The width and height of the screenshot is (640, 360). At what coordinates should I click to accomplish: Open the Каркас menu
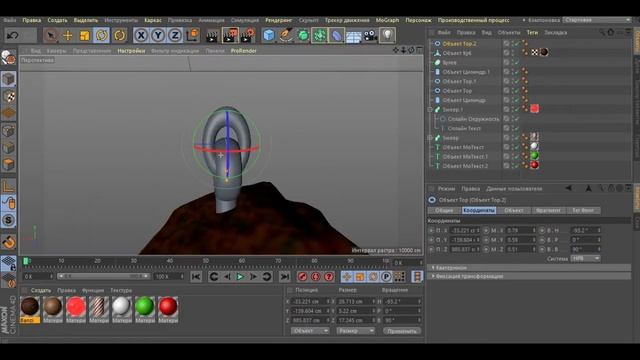tap(153, 20)
